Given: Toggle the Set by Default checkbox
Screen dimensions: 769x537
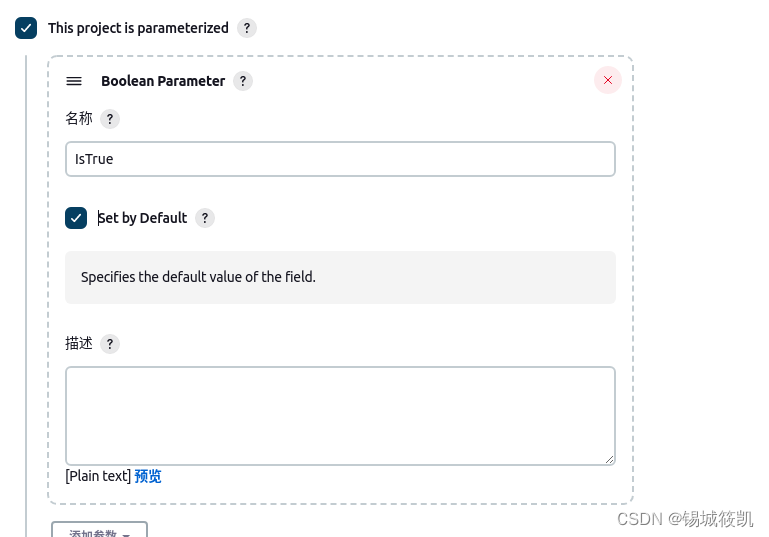Looking at the screenshot, I should pyautogui.click(x=76, y=218).
